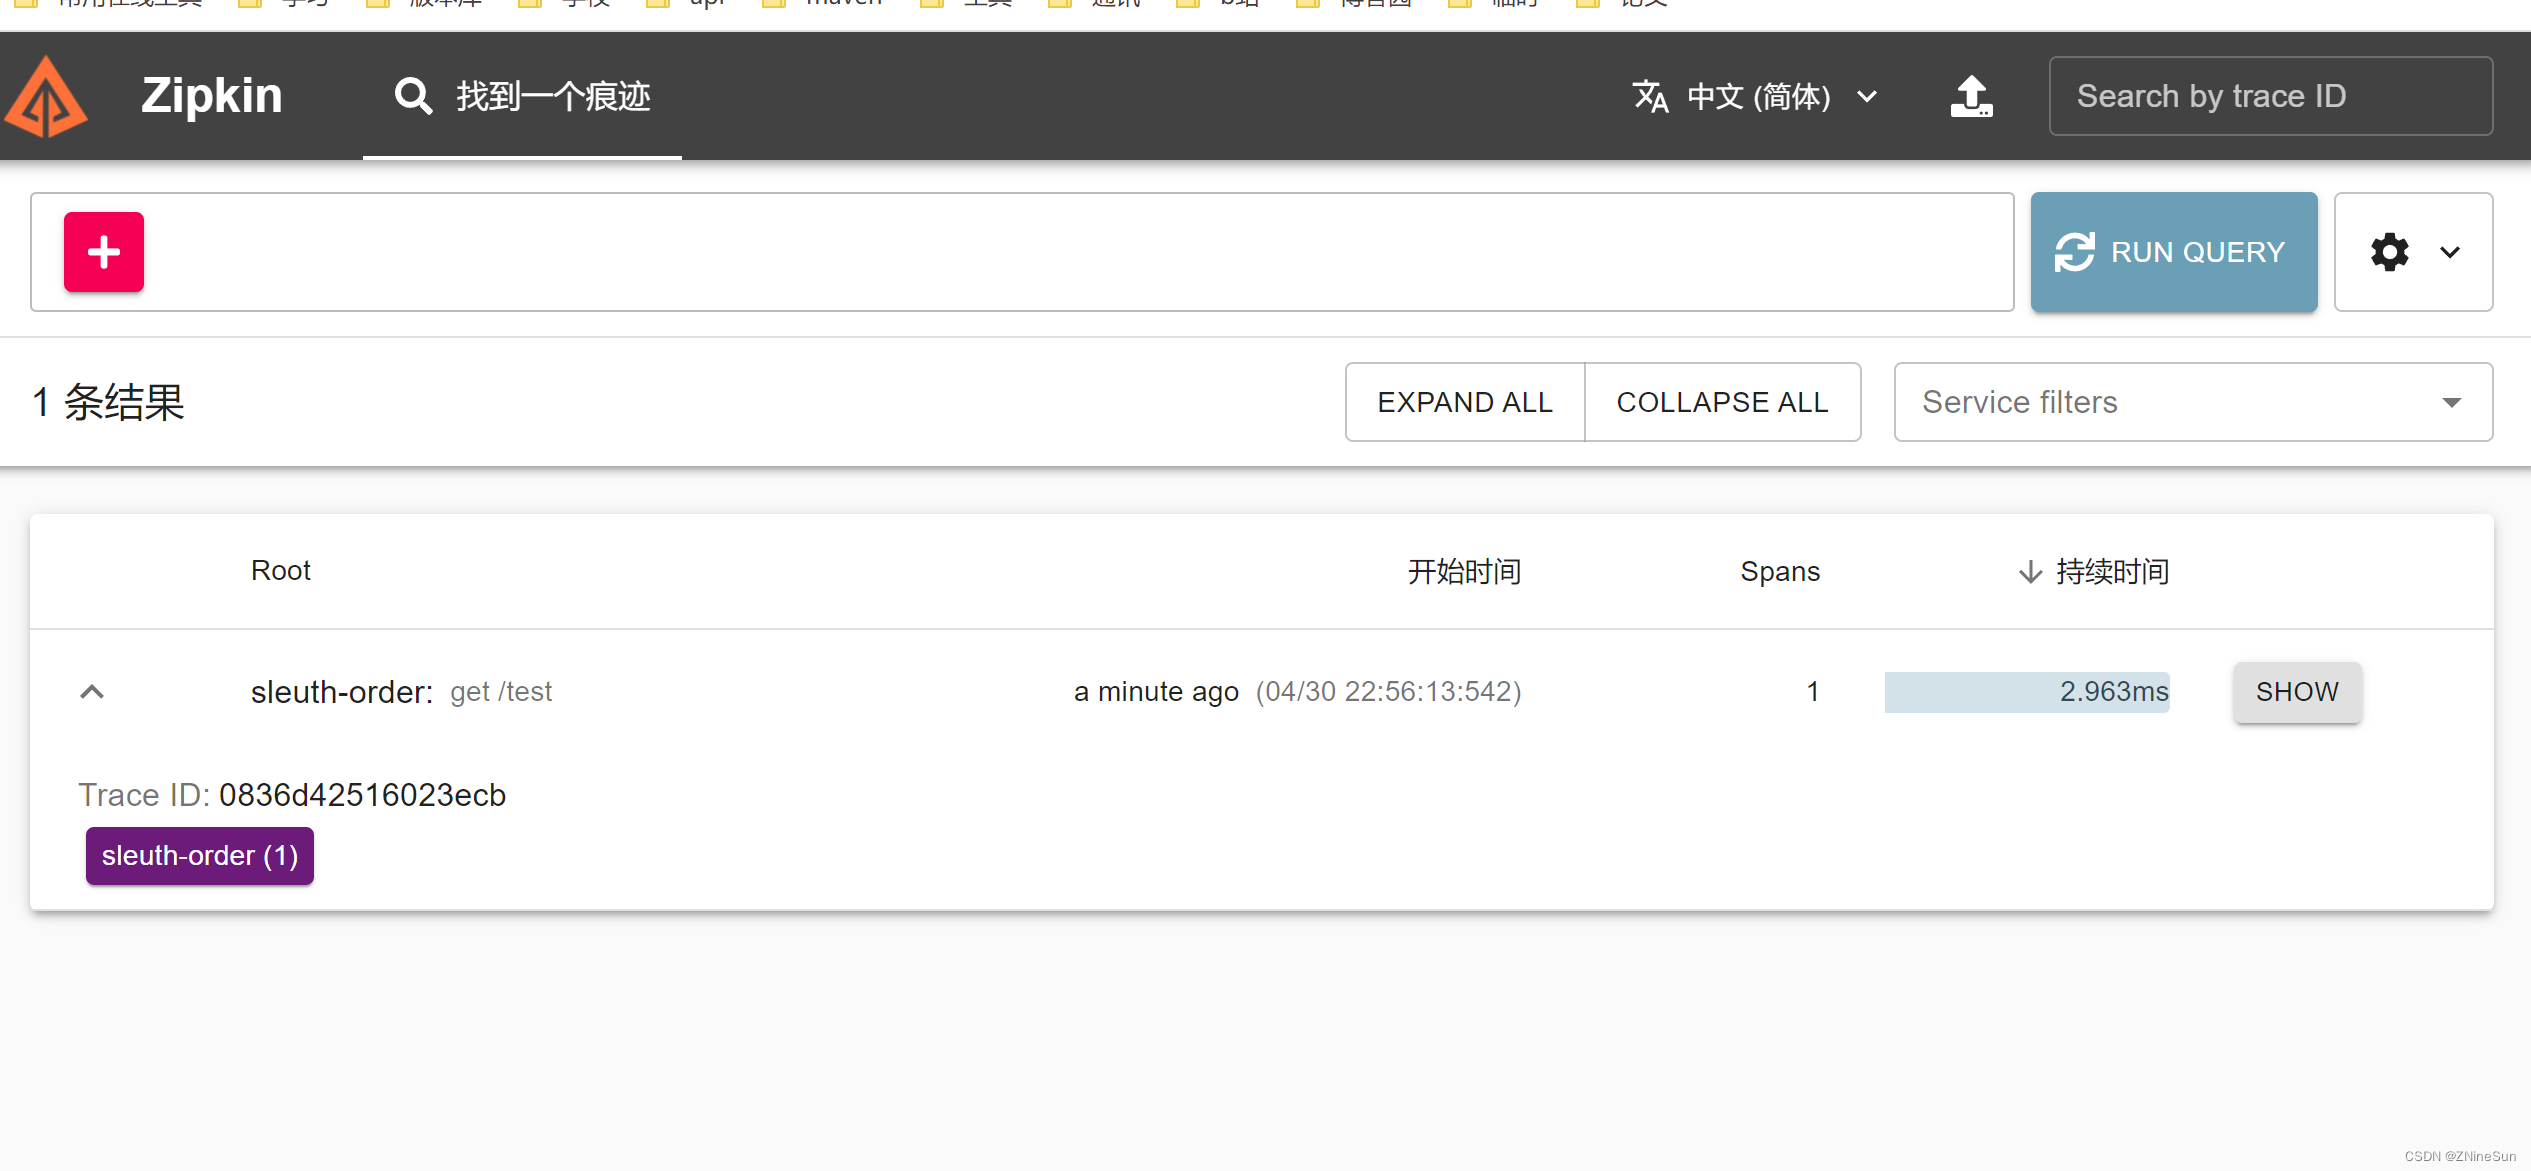Collapse the sleuth-order trace row chevron
This screenshot has height=1171, width=2531.
(91, 691)
